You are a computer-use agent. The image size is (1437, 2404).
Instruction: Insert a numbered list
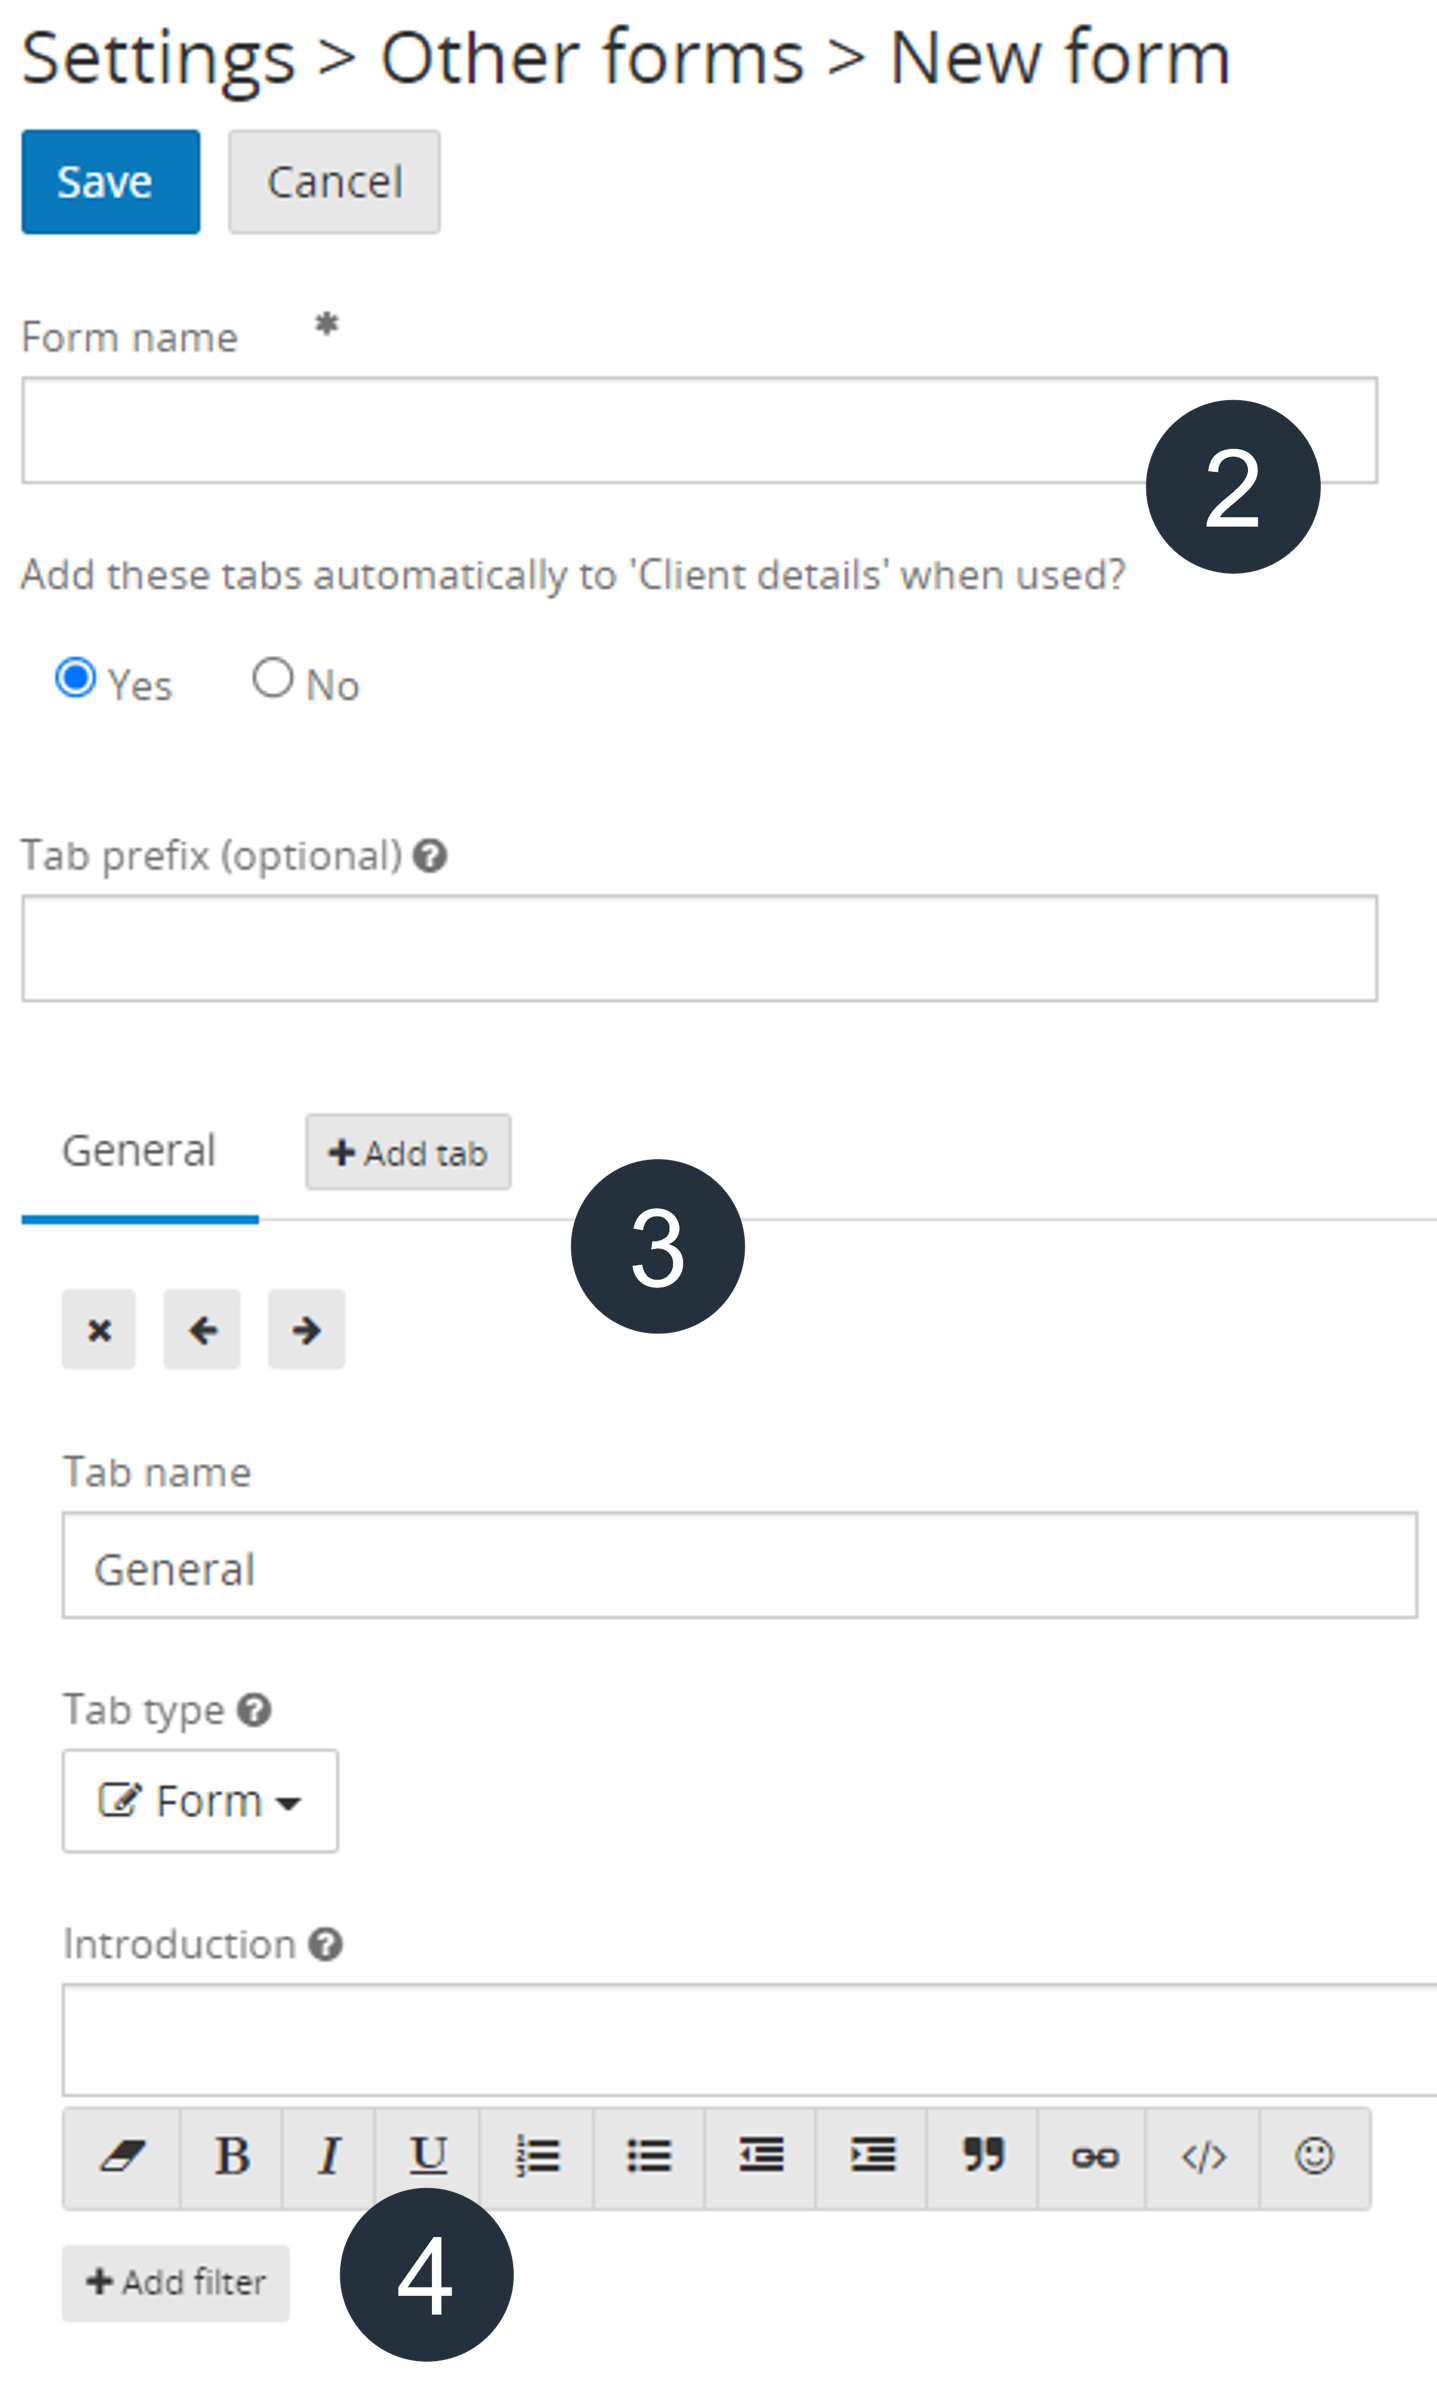tap(537, 2158)
